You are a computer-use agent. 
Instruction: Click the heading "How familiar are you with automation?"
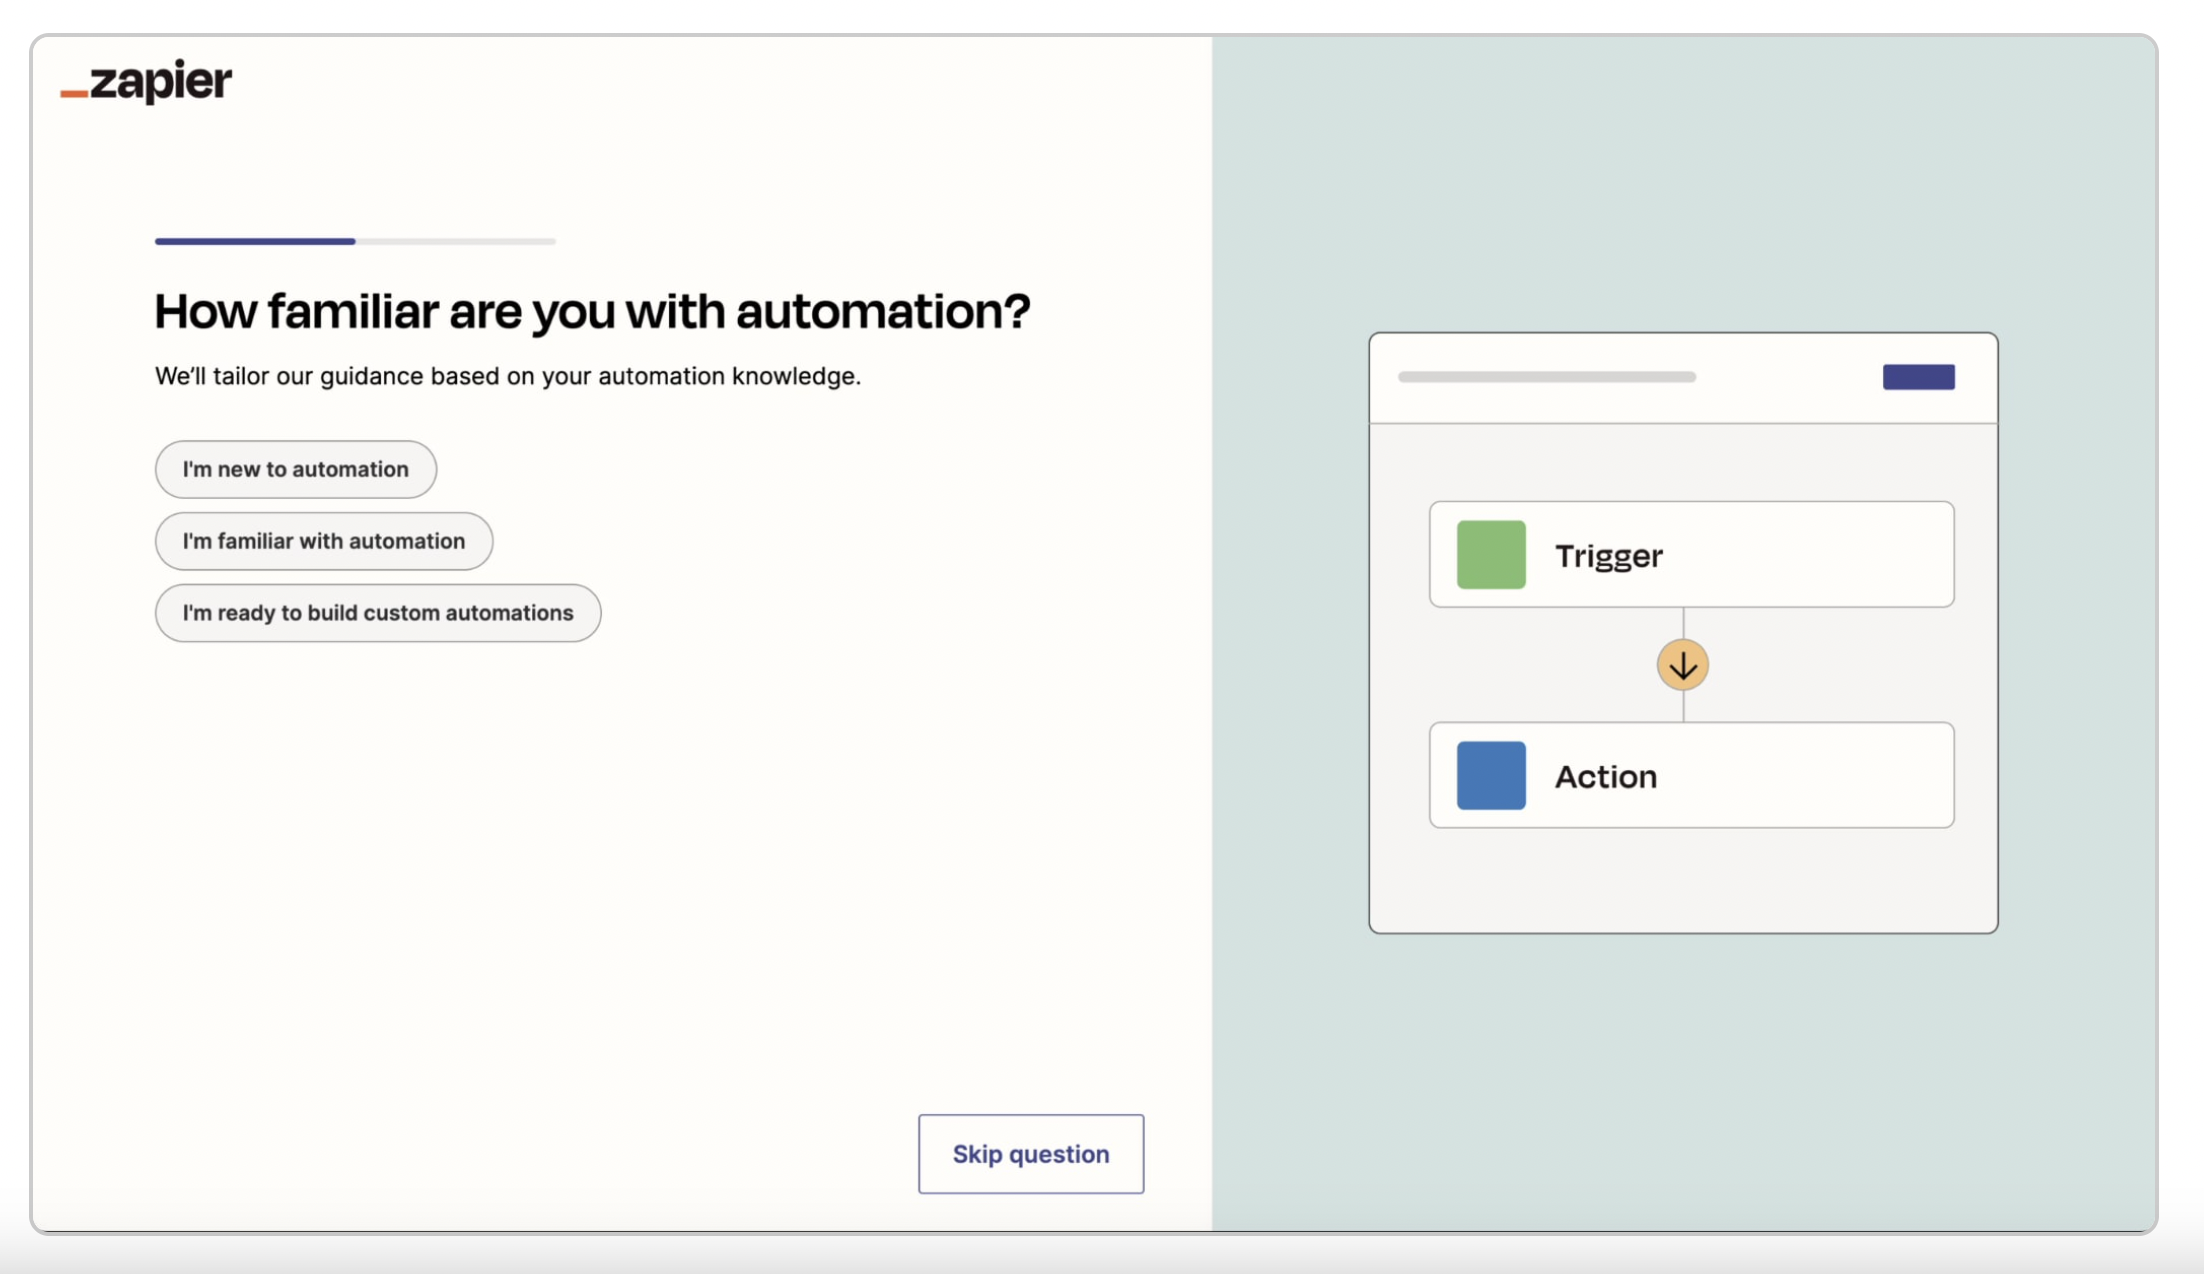(x=592, y=311)
